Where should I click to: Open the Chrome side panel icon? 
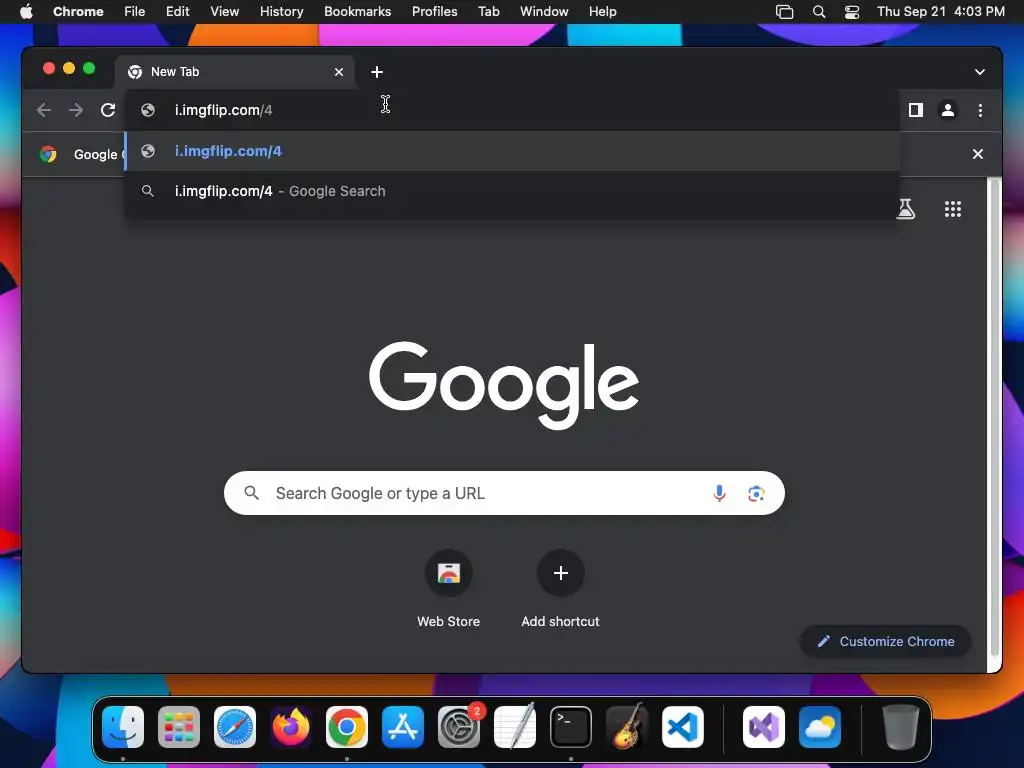pos(916,110)
